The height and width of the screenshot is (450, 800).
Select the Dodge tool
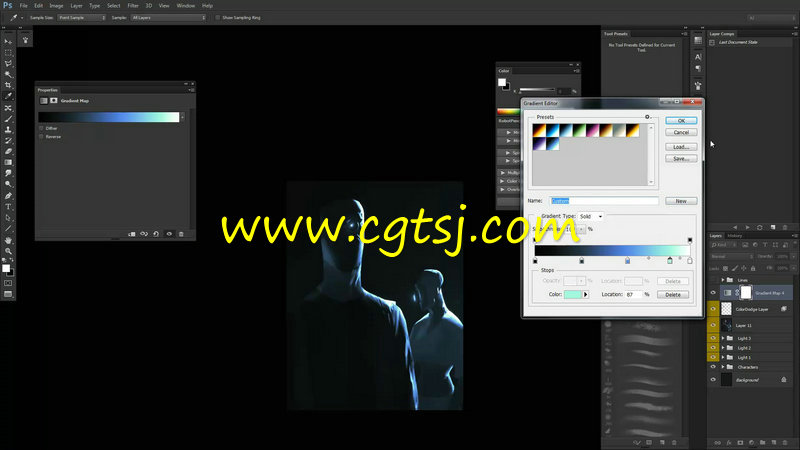point(8,184)
